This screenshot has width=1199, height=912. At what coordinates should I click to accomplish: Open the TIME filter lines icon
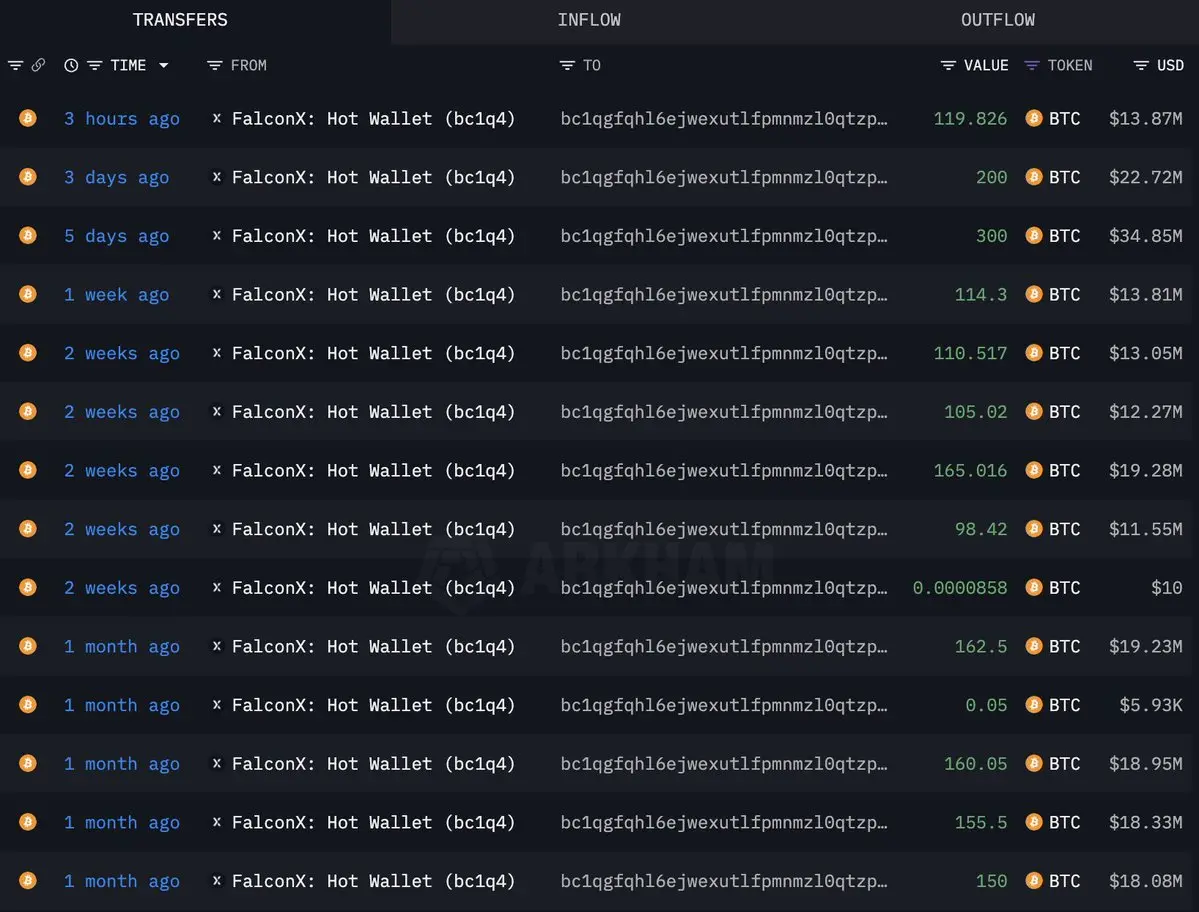[x=95, y=66]
